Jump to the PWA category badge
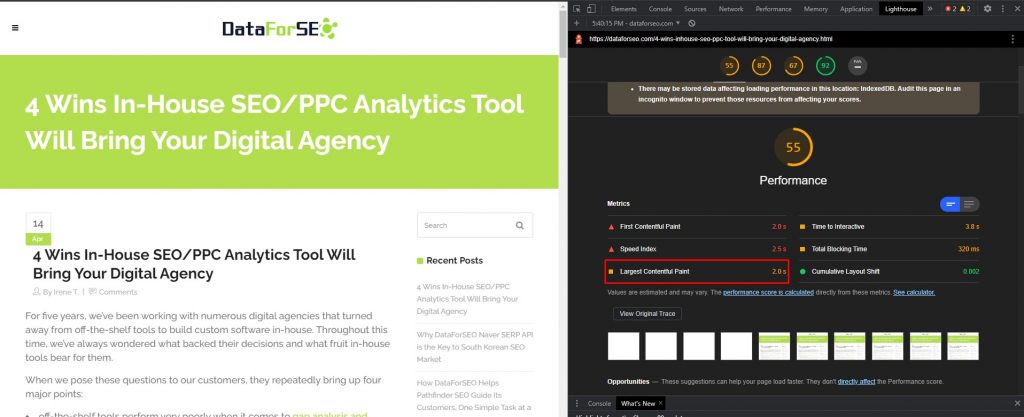Image resolution: width=1024 pixels, height=417 pixels. pos(857,66)
